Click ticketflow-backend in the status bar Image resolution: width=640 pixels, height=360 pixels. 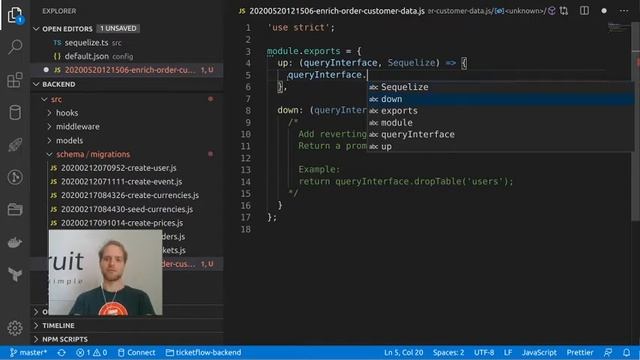[203, 353]
